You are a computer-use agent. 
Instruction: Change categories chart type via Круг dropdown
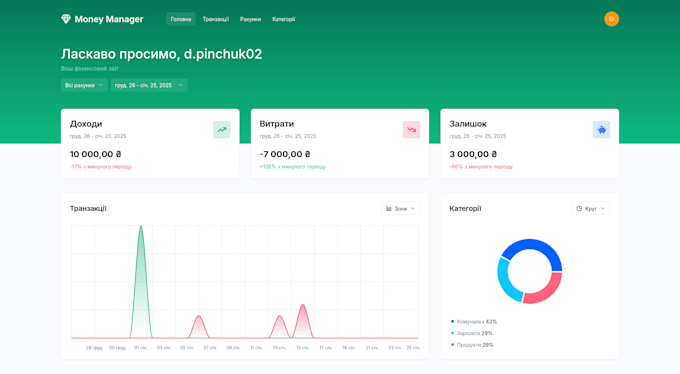(591, 209)
